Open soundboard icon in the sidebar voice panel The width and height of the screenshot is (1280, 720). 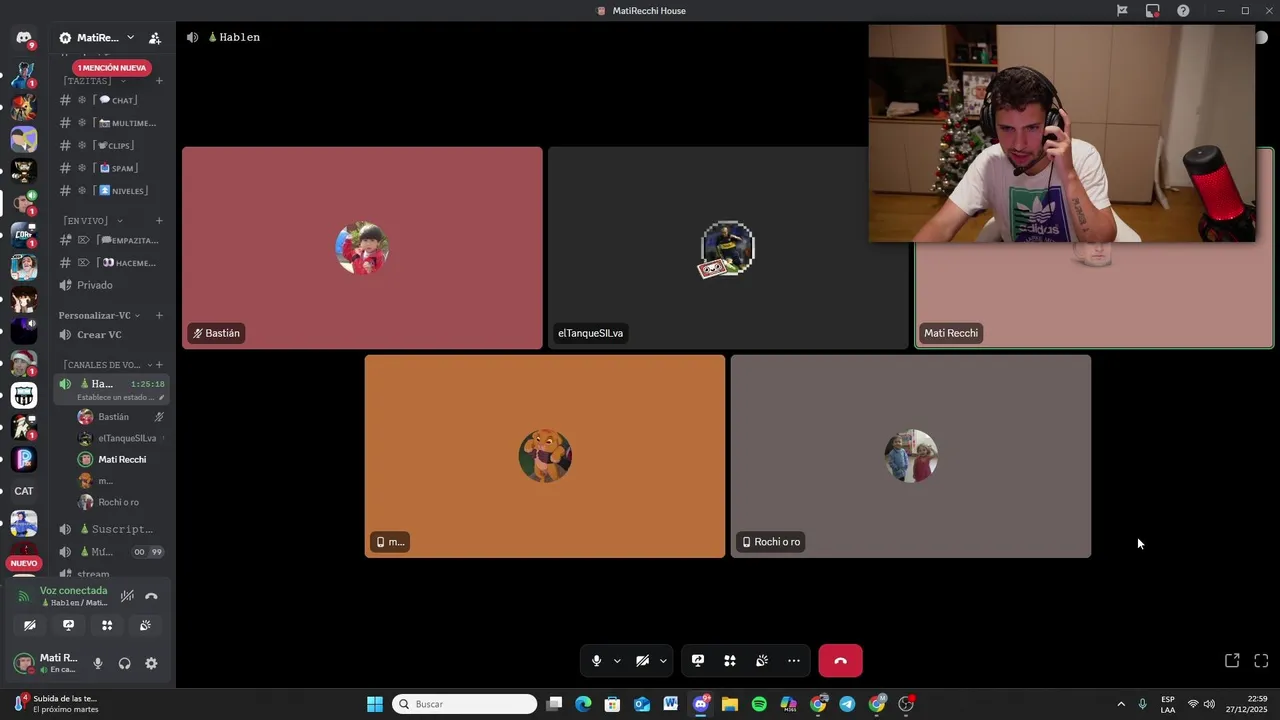click(x=145, y=625)
